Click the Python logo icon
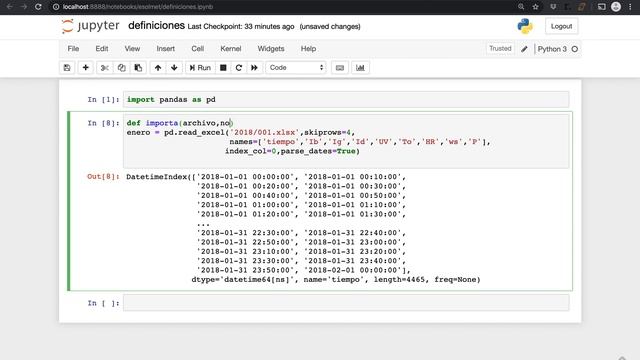The width and height of the screenshot is (640, 360). (525, 26)
